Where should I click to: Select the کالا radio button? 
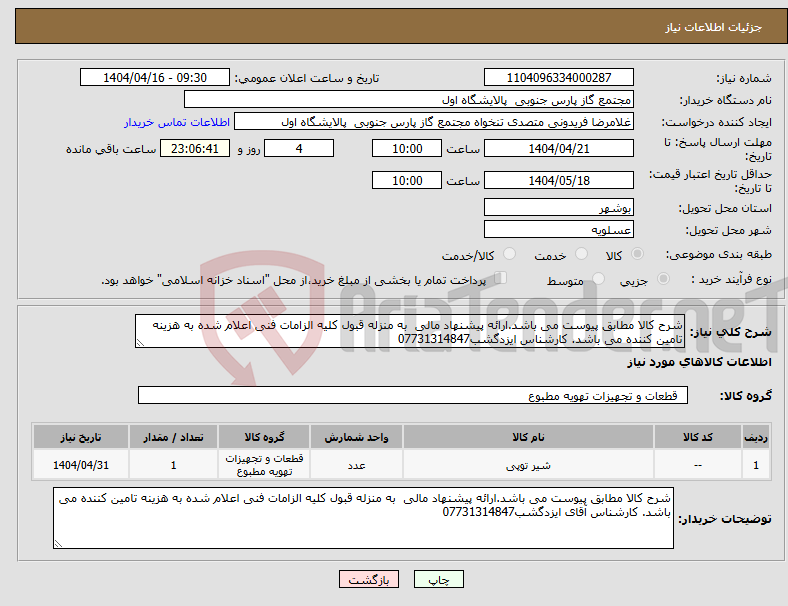tap(637, 254)
